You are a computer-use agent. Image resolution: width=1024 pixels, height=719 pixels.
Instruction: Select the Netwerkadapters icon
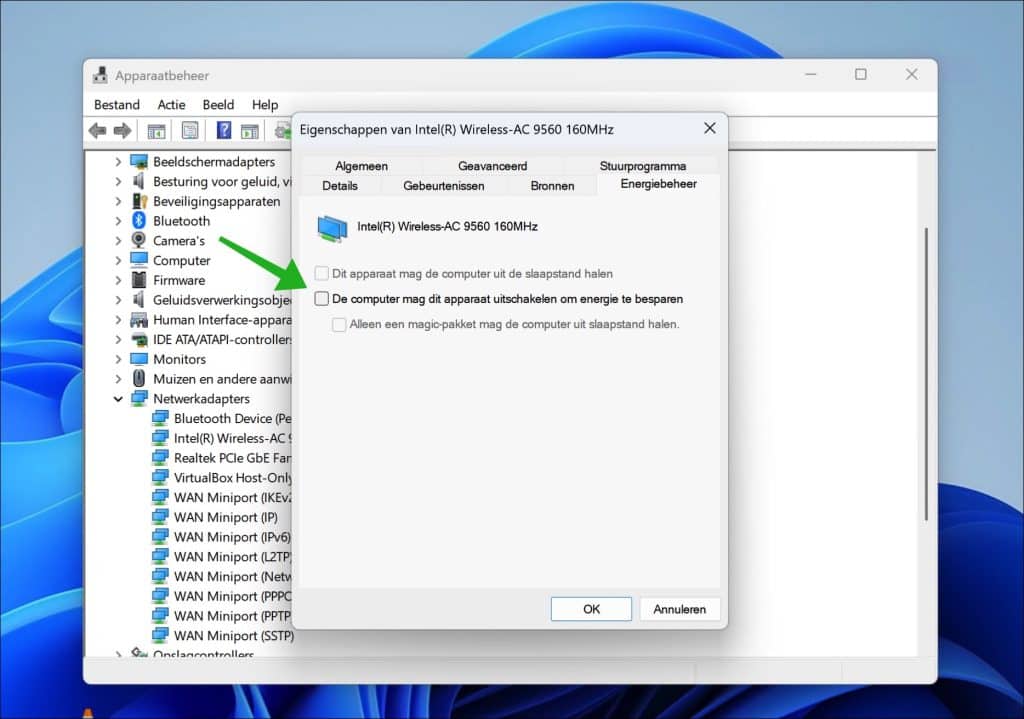pos(139,398)
